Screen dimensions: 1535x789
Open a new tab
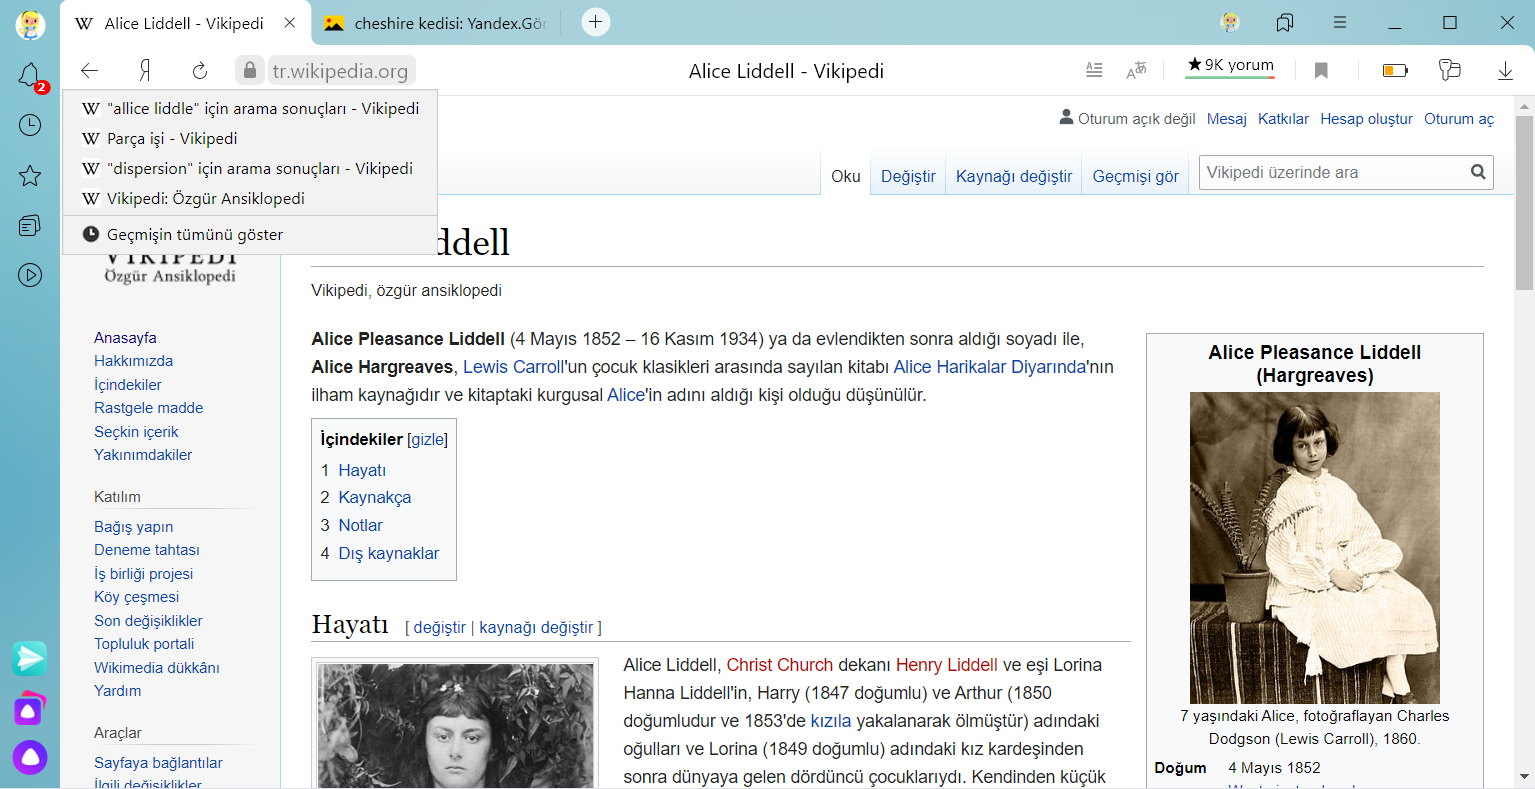tap(596, 22)
